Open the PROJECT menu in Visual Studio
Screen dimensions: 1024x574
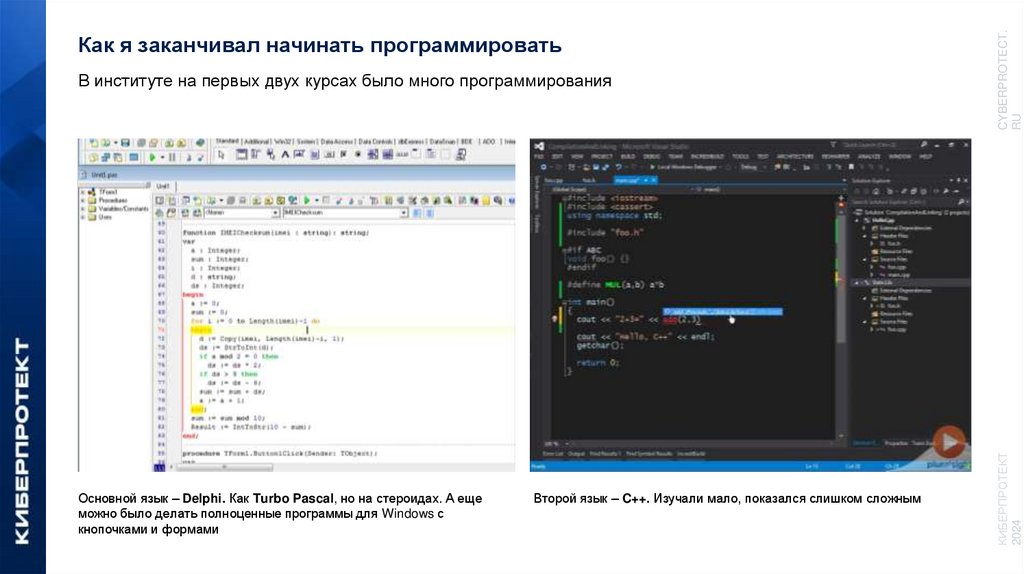point(601,157)
